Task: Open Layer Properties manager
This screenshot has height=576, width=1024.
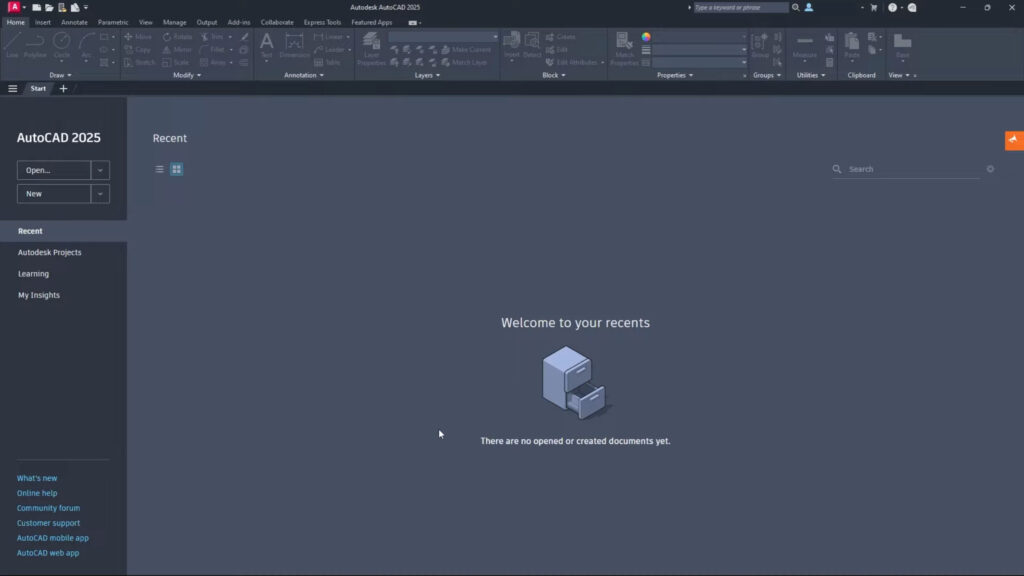Action: [372, 48]
